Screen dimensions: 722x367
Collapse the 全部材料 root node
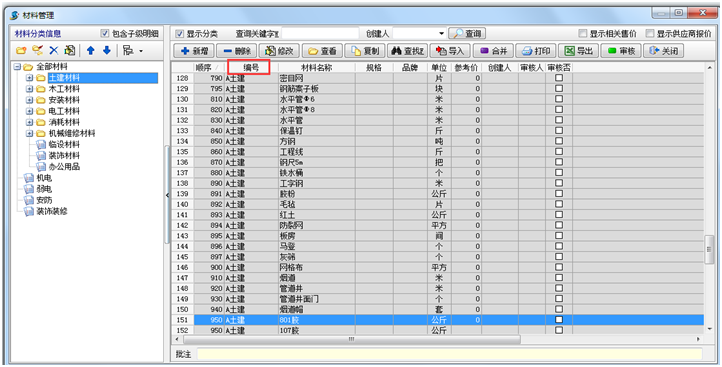(17, 67)
